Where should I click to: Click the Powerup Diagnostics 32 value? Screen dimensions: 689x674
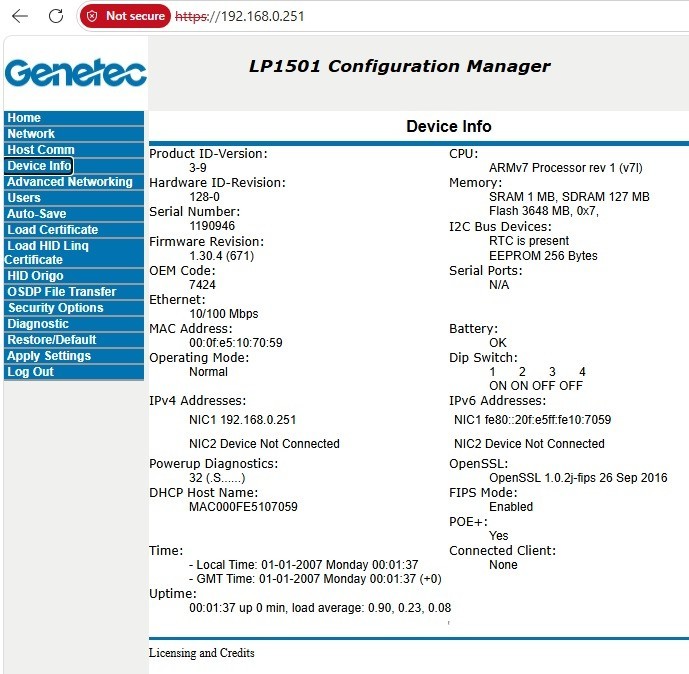(217, 478)
